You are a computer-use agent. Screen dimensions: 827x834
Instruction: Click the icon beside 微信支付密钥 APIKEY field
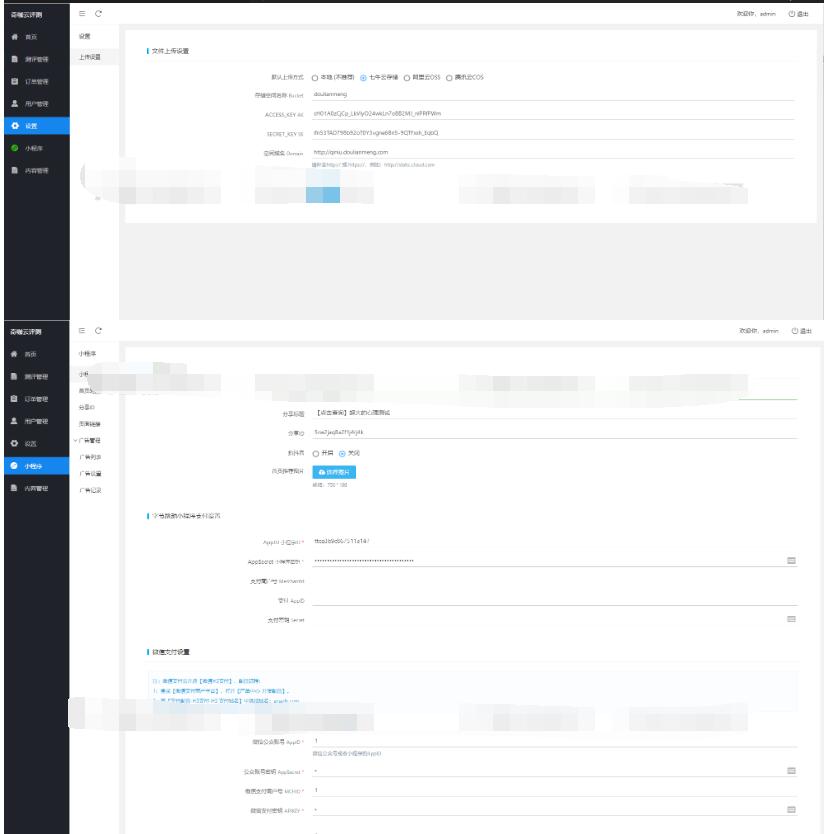point(791,809)
